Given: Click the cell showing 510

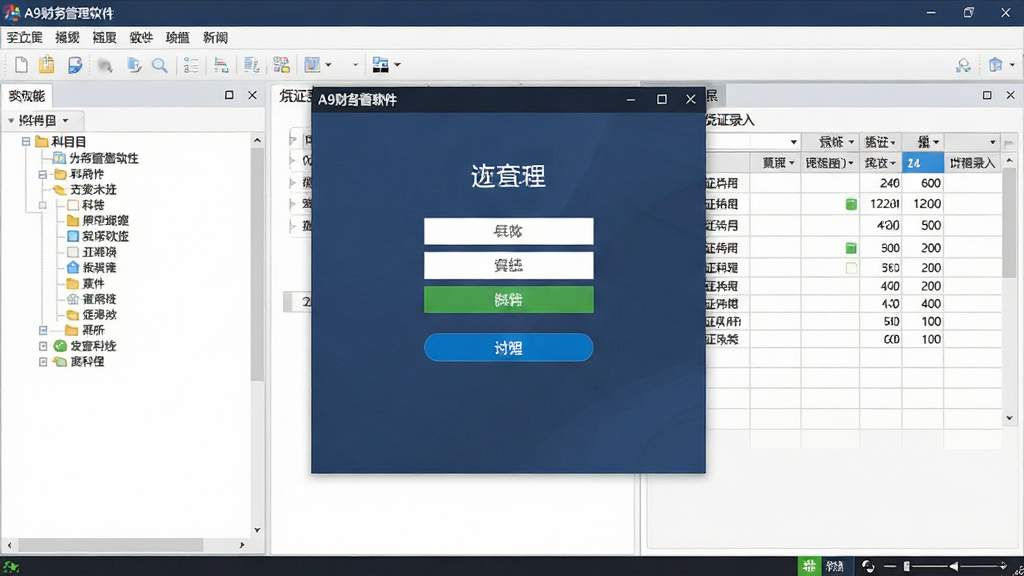Looking at the screenshot, I should point(881,321).
